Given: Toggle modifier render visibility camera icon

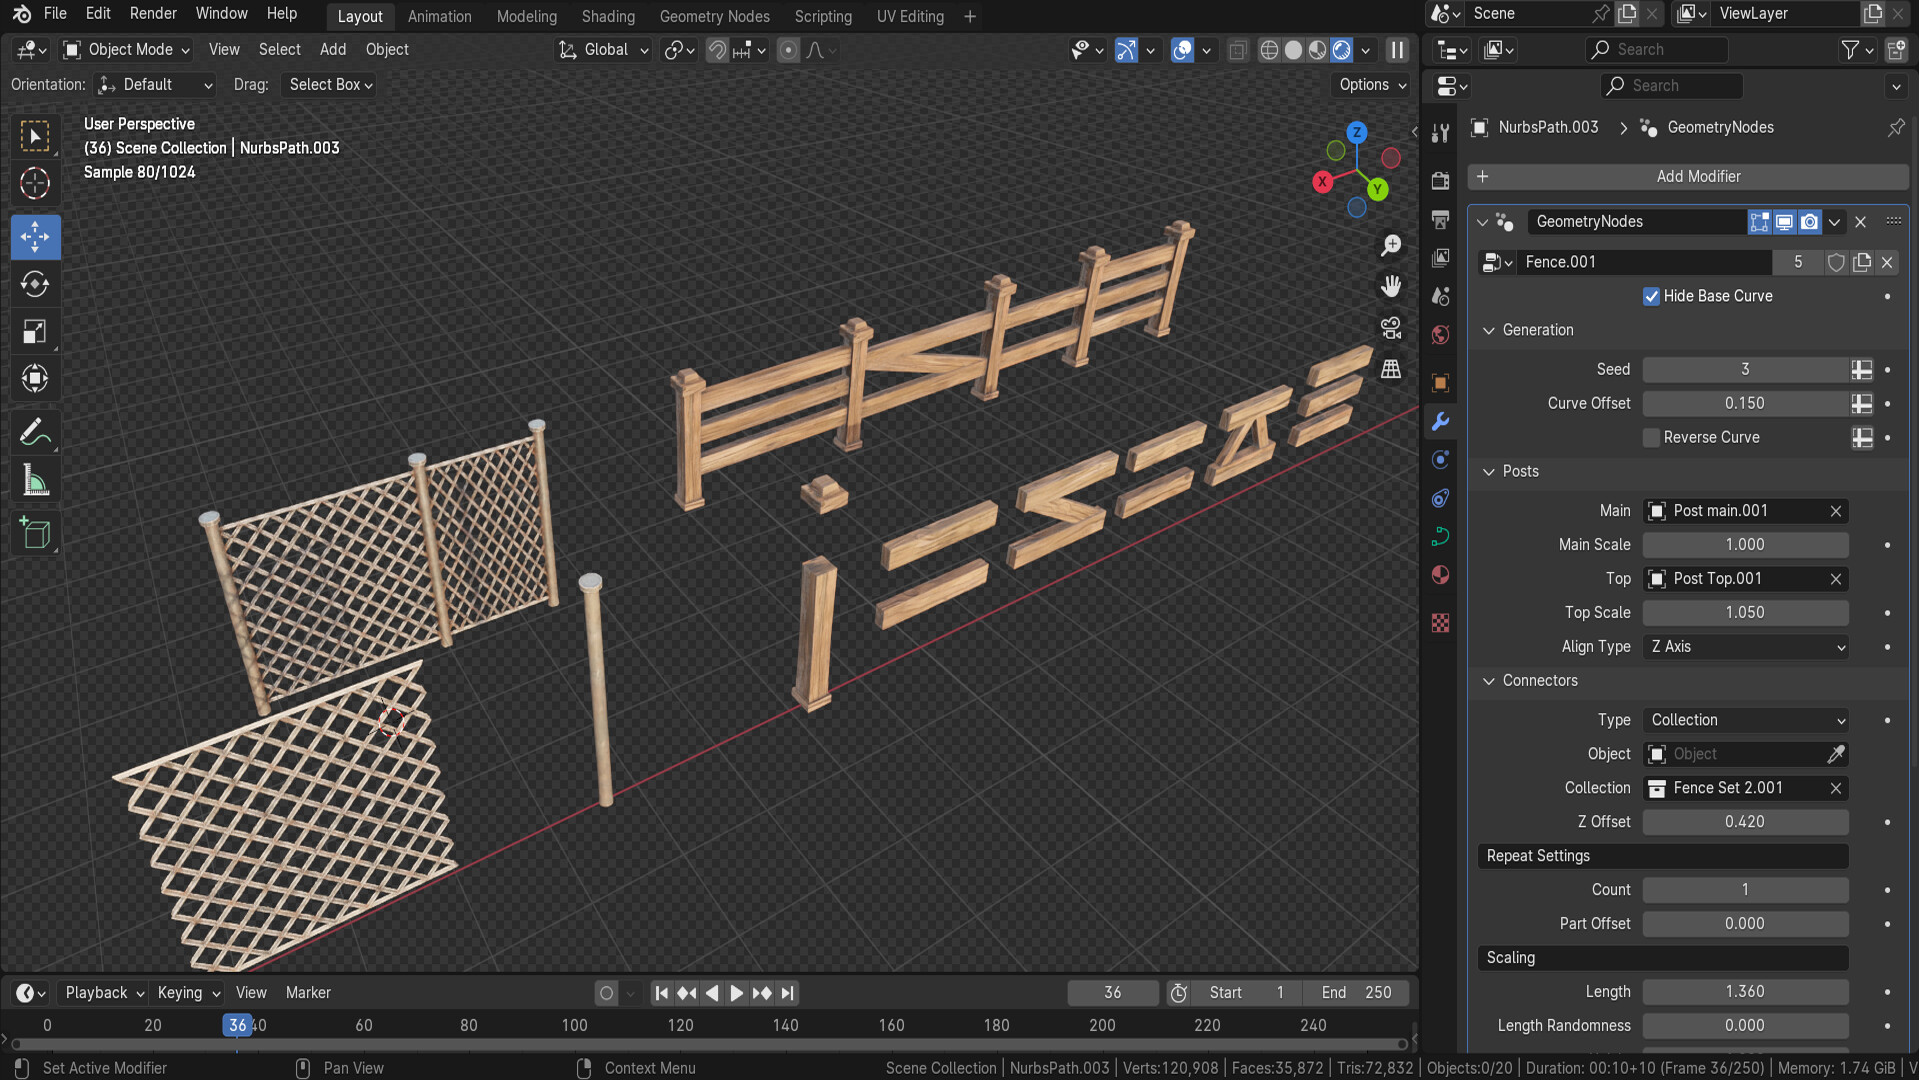Looking at the screenshot, I should (1809, 222).
